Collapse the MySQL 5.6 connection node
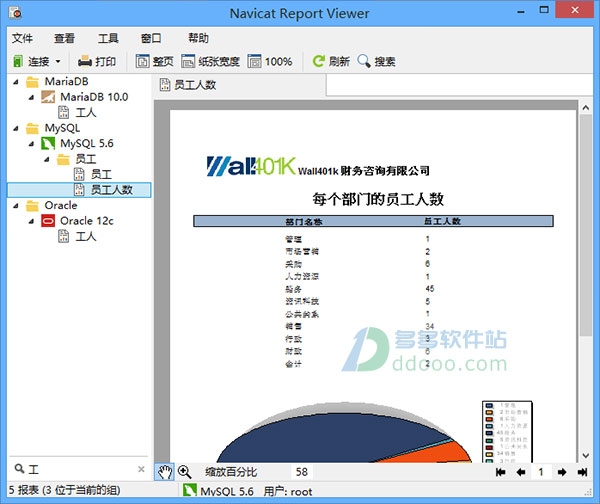 coord(31,144)
